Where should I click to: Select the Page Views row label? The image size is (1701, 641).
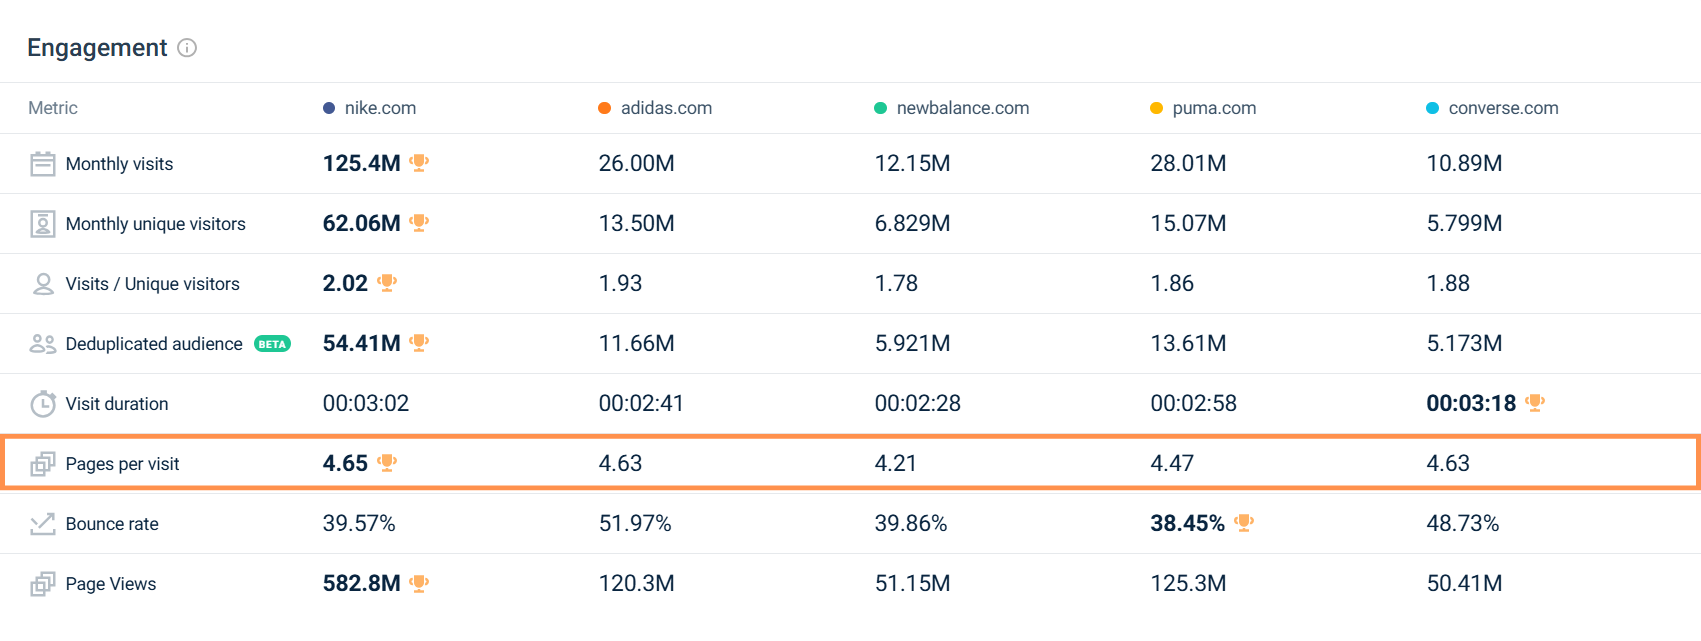click(x=111, y=584)
